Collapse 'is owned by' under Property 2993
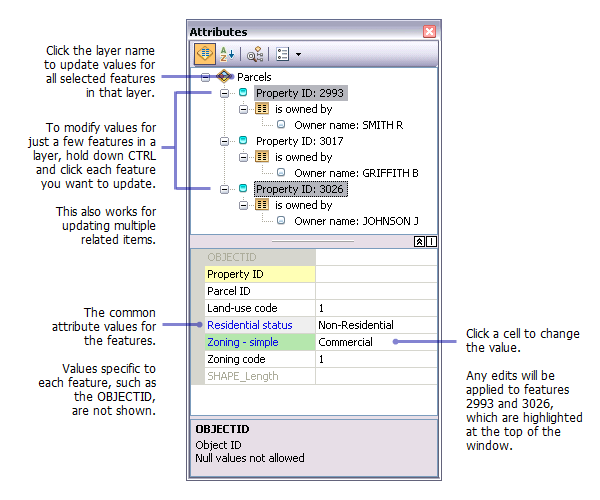Viewport: 600px width, 500px height. click(243, 109)
